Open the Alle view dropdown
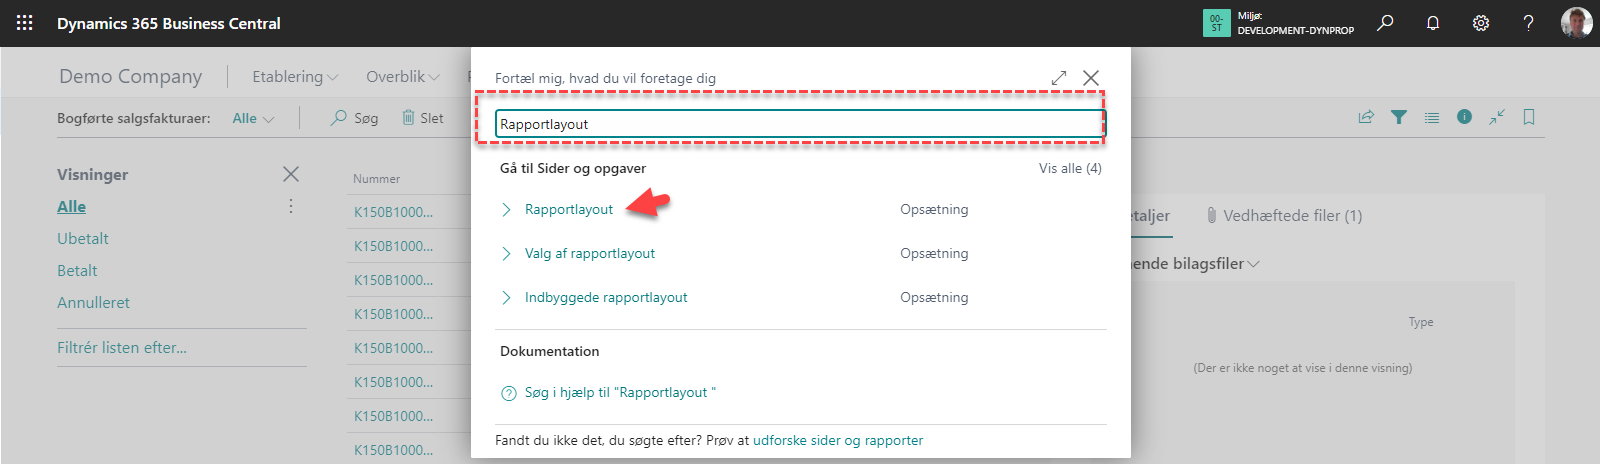Viewport: 1600px width, 464px height. click(x=253, y=118)
